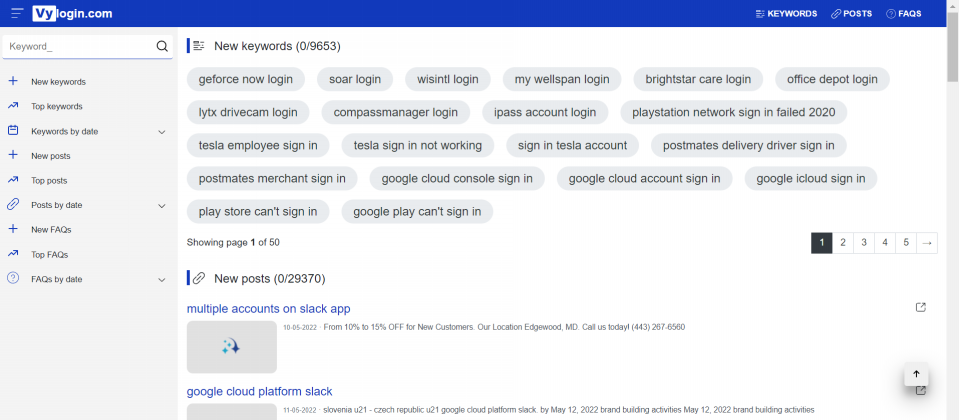Click google icloud sign in tag
The width and height of the screenshot is (959, 420).
[811, 179]
